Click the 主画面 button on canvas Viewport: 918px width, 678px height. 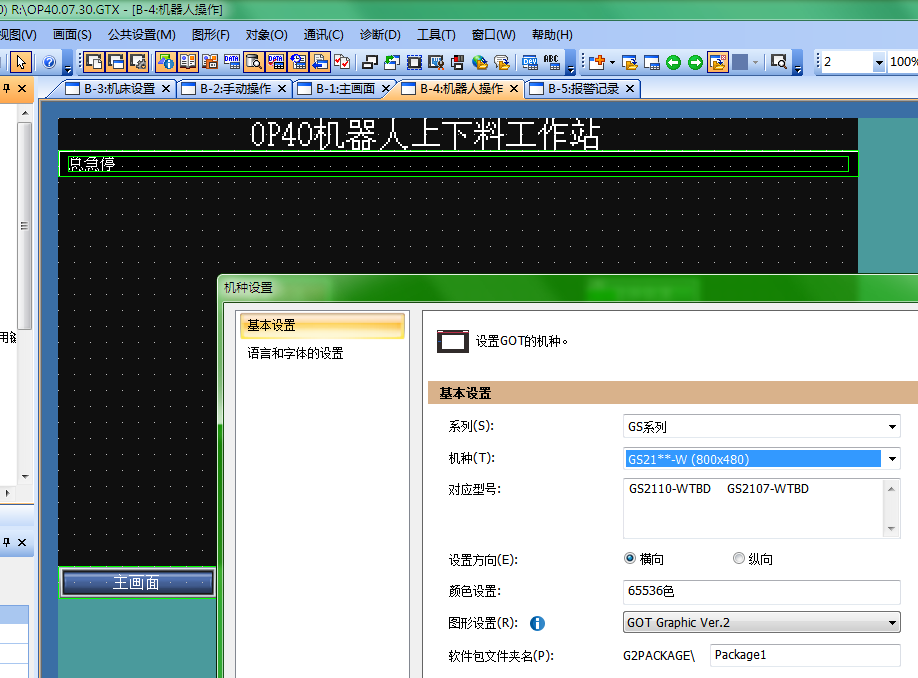[x=137, y=582]
